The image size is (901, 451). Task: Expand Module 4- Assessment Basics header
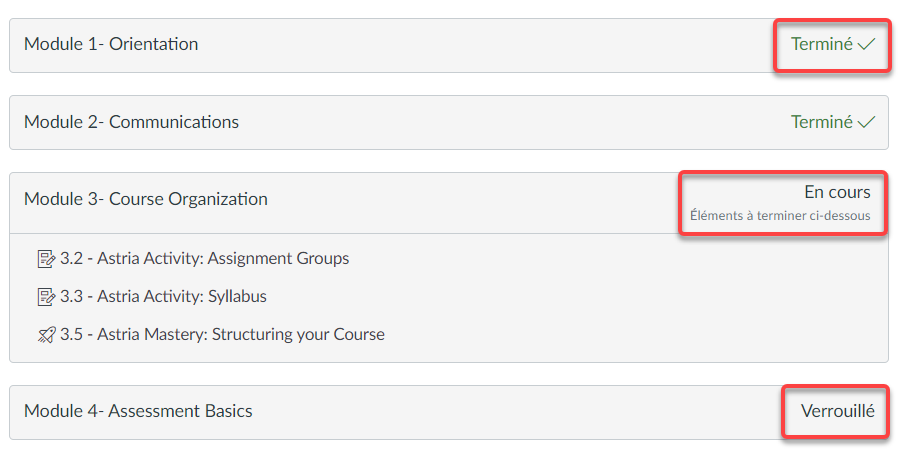[449, 413]
